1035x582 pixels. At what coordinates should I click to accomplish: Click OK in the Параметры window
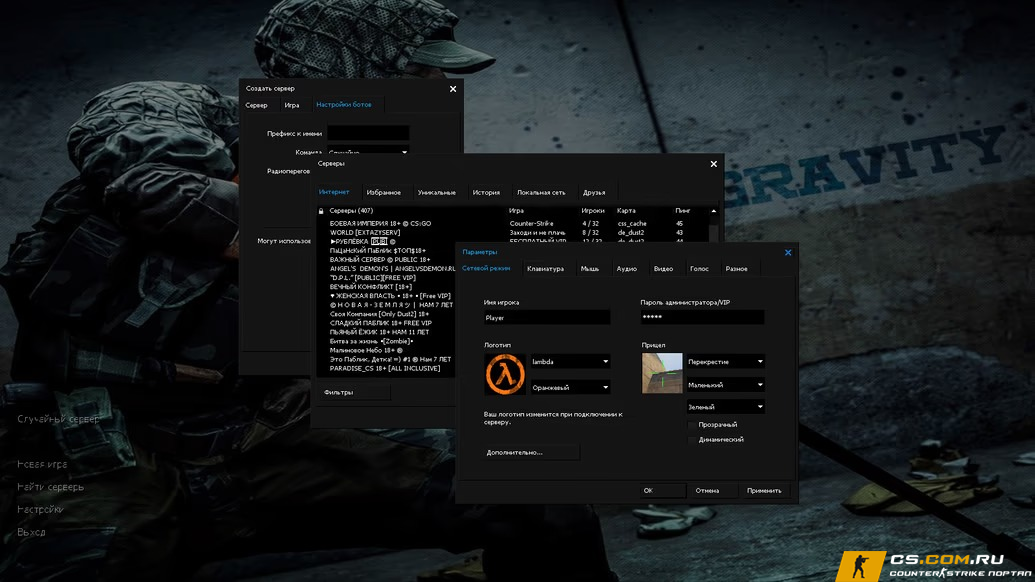pyautogui.click(x=662, y=490)
